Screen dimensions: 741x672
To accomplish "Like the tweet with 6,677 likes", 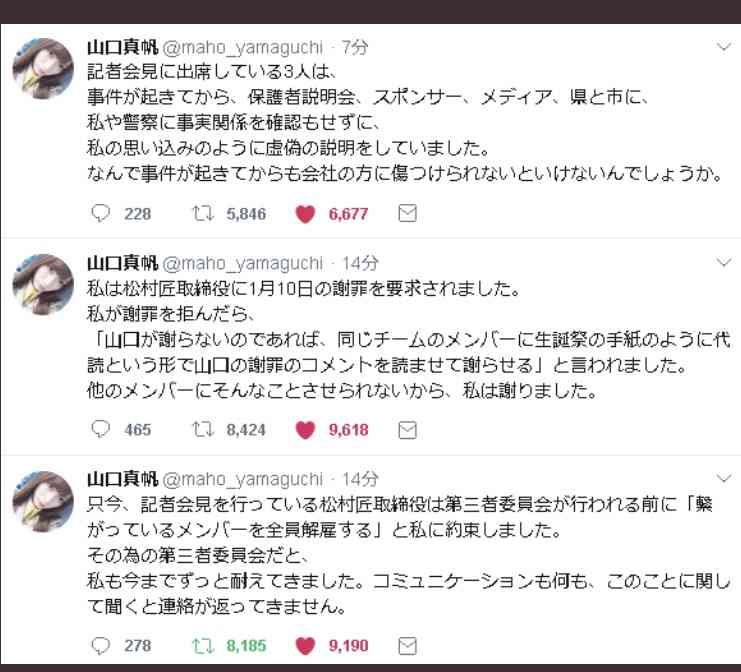I will (x=308, y=213).
